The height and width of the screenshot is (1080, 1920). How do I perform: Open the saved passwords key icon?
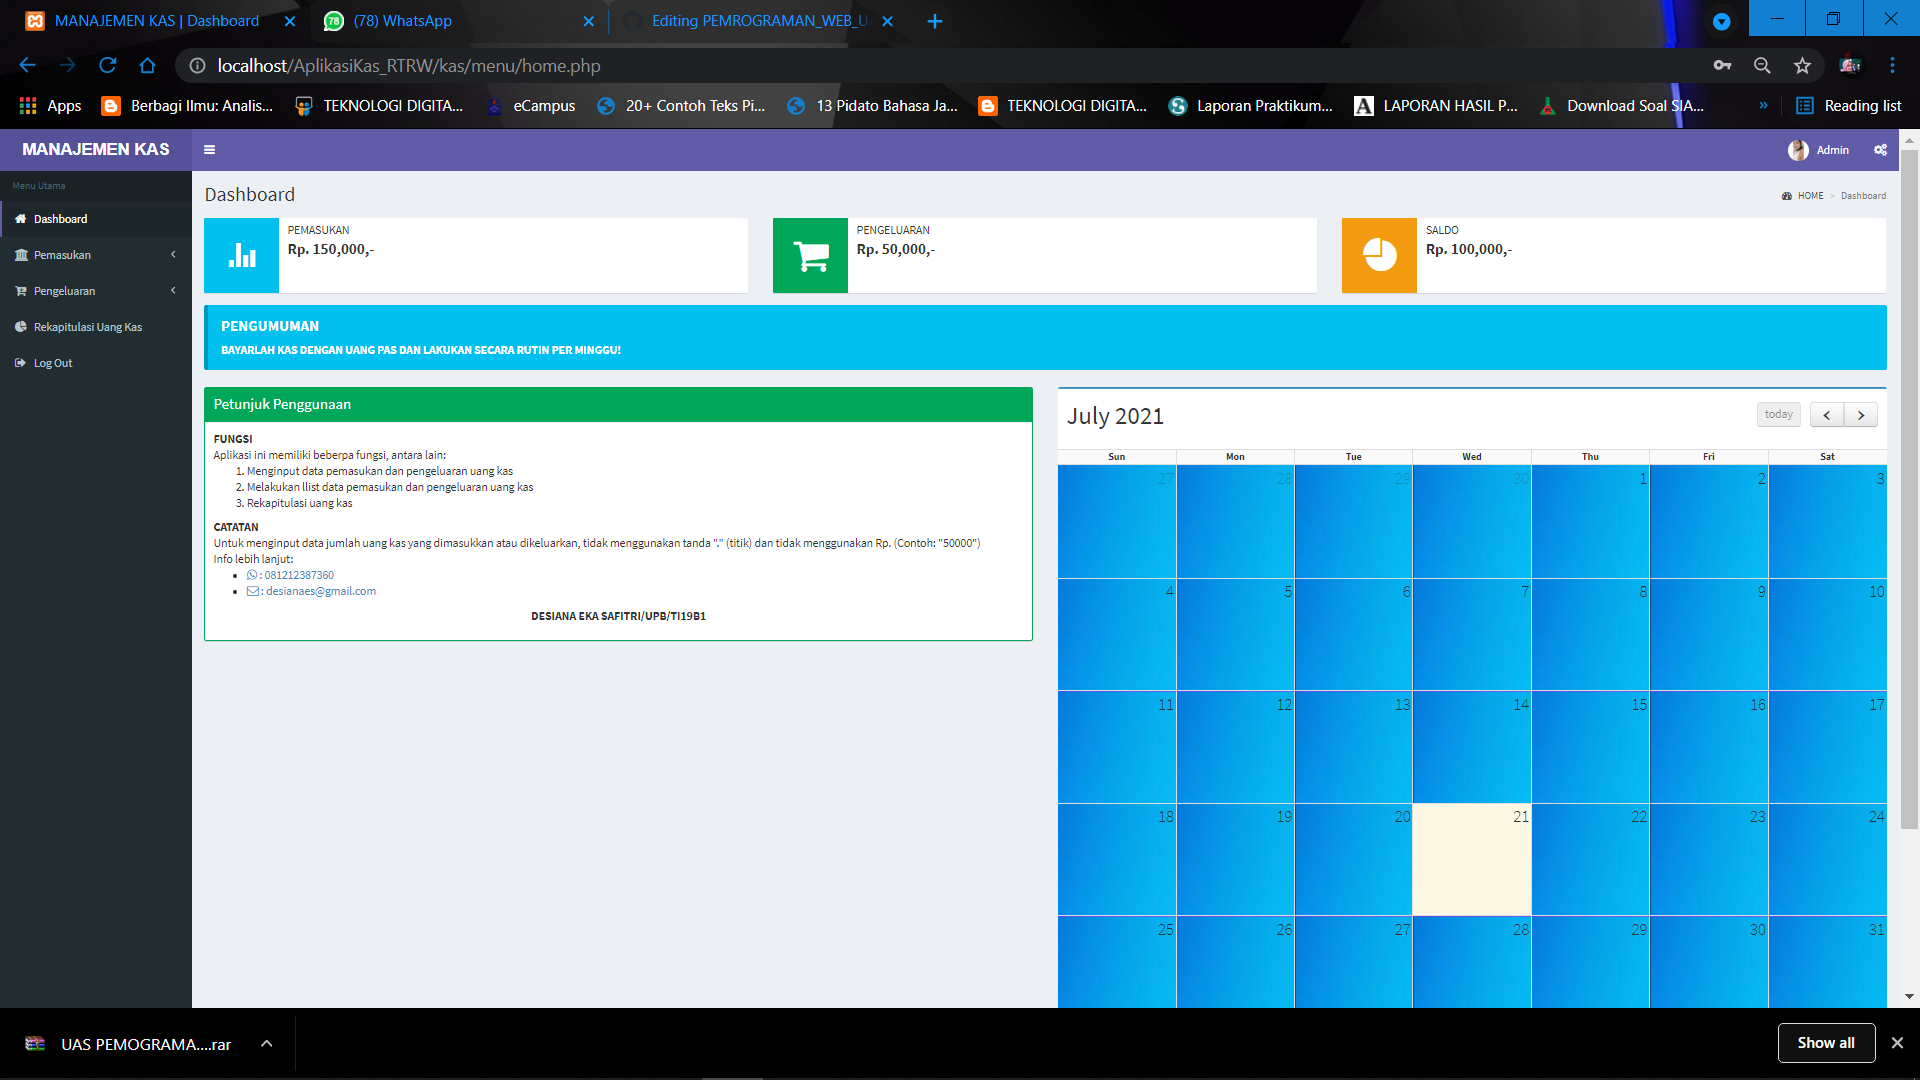(1722, 66)
